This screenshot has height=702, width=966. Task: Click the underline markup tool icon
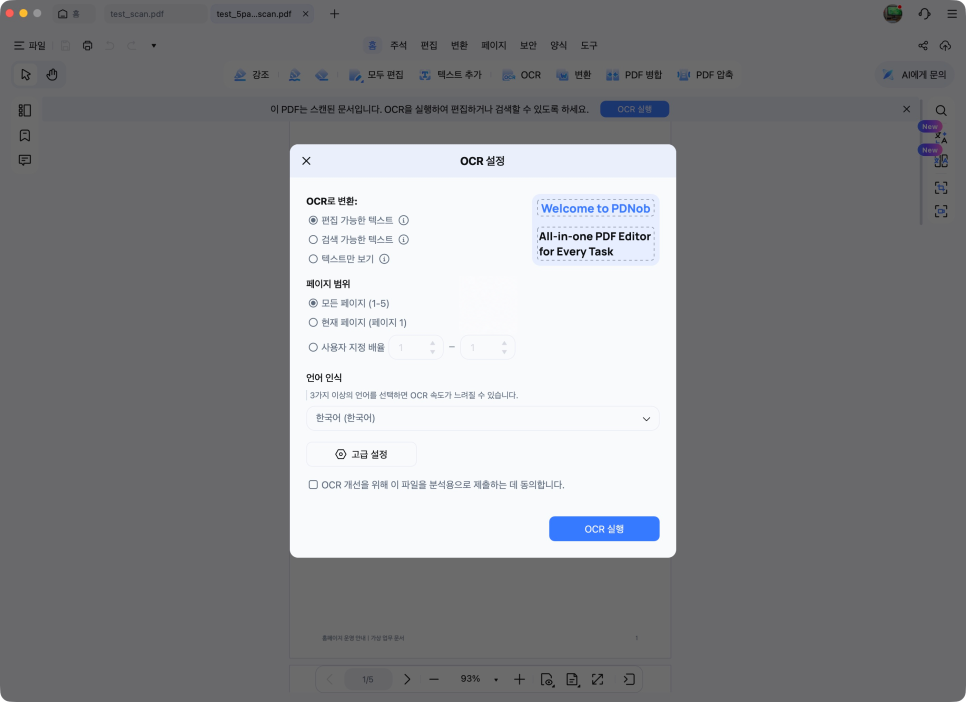294,75
